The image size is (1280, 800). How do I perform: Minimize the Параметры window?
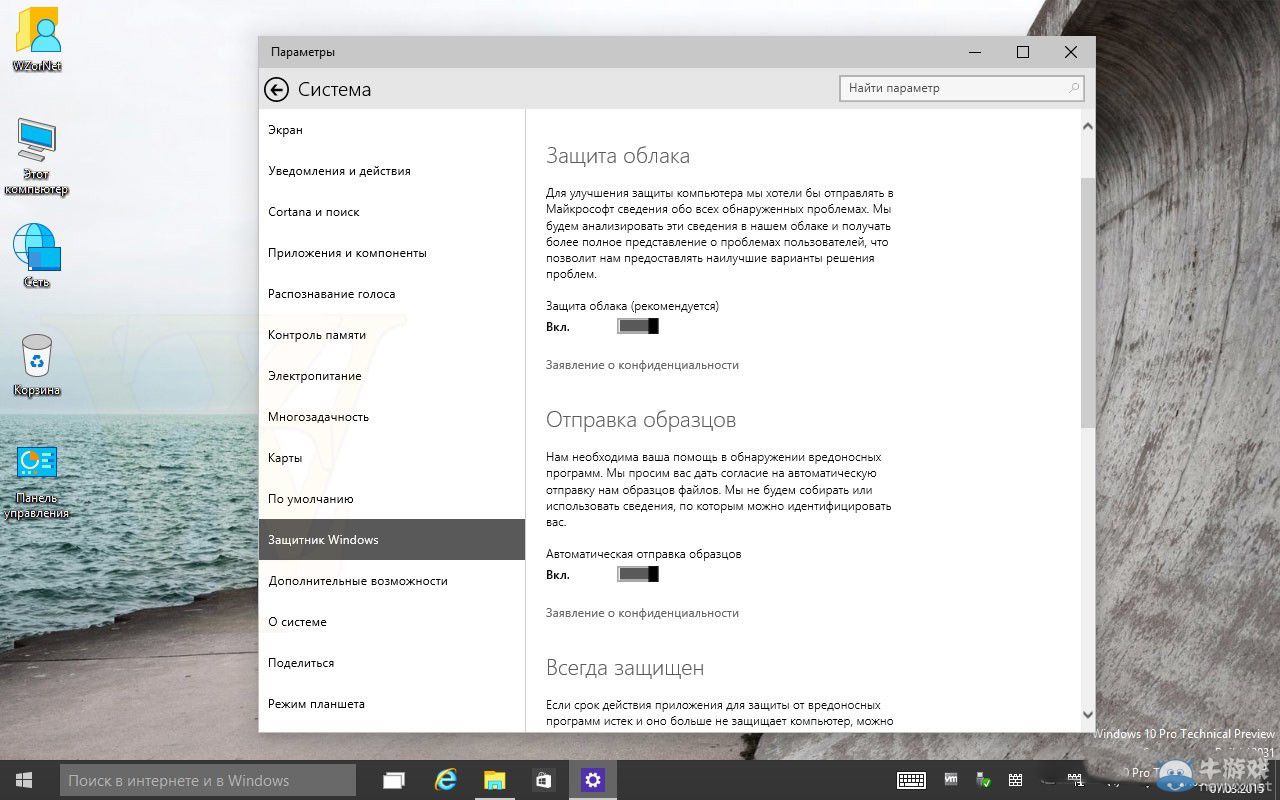tap(975, 52)
